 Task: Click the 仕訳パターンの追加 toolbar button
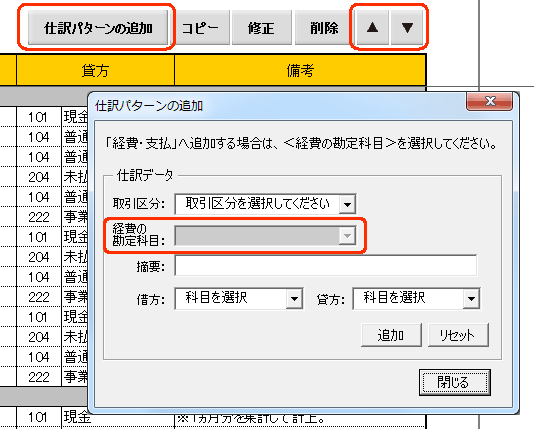point(98,28)
